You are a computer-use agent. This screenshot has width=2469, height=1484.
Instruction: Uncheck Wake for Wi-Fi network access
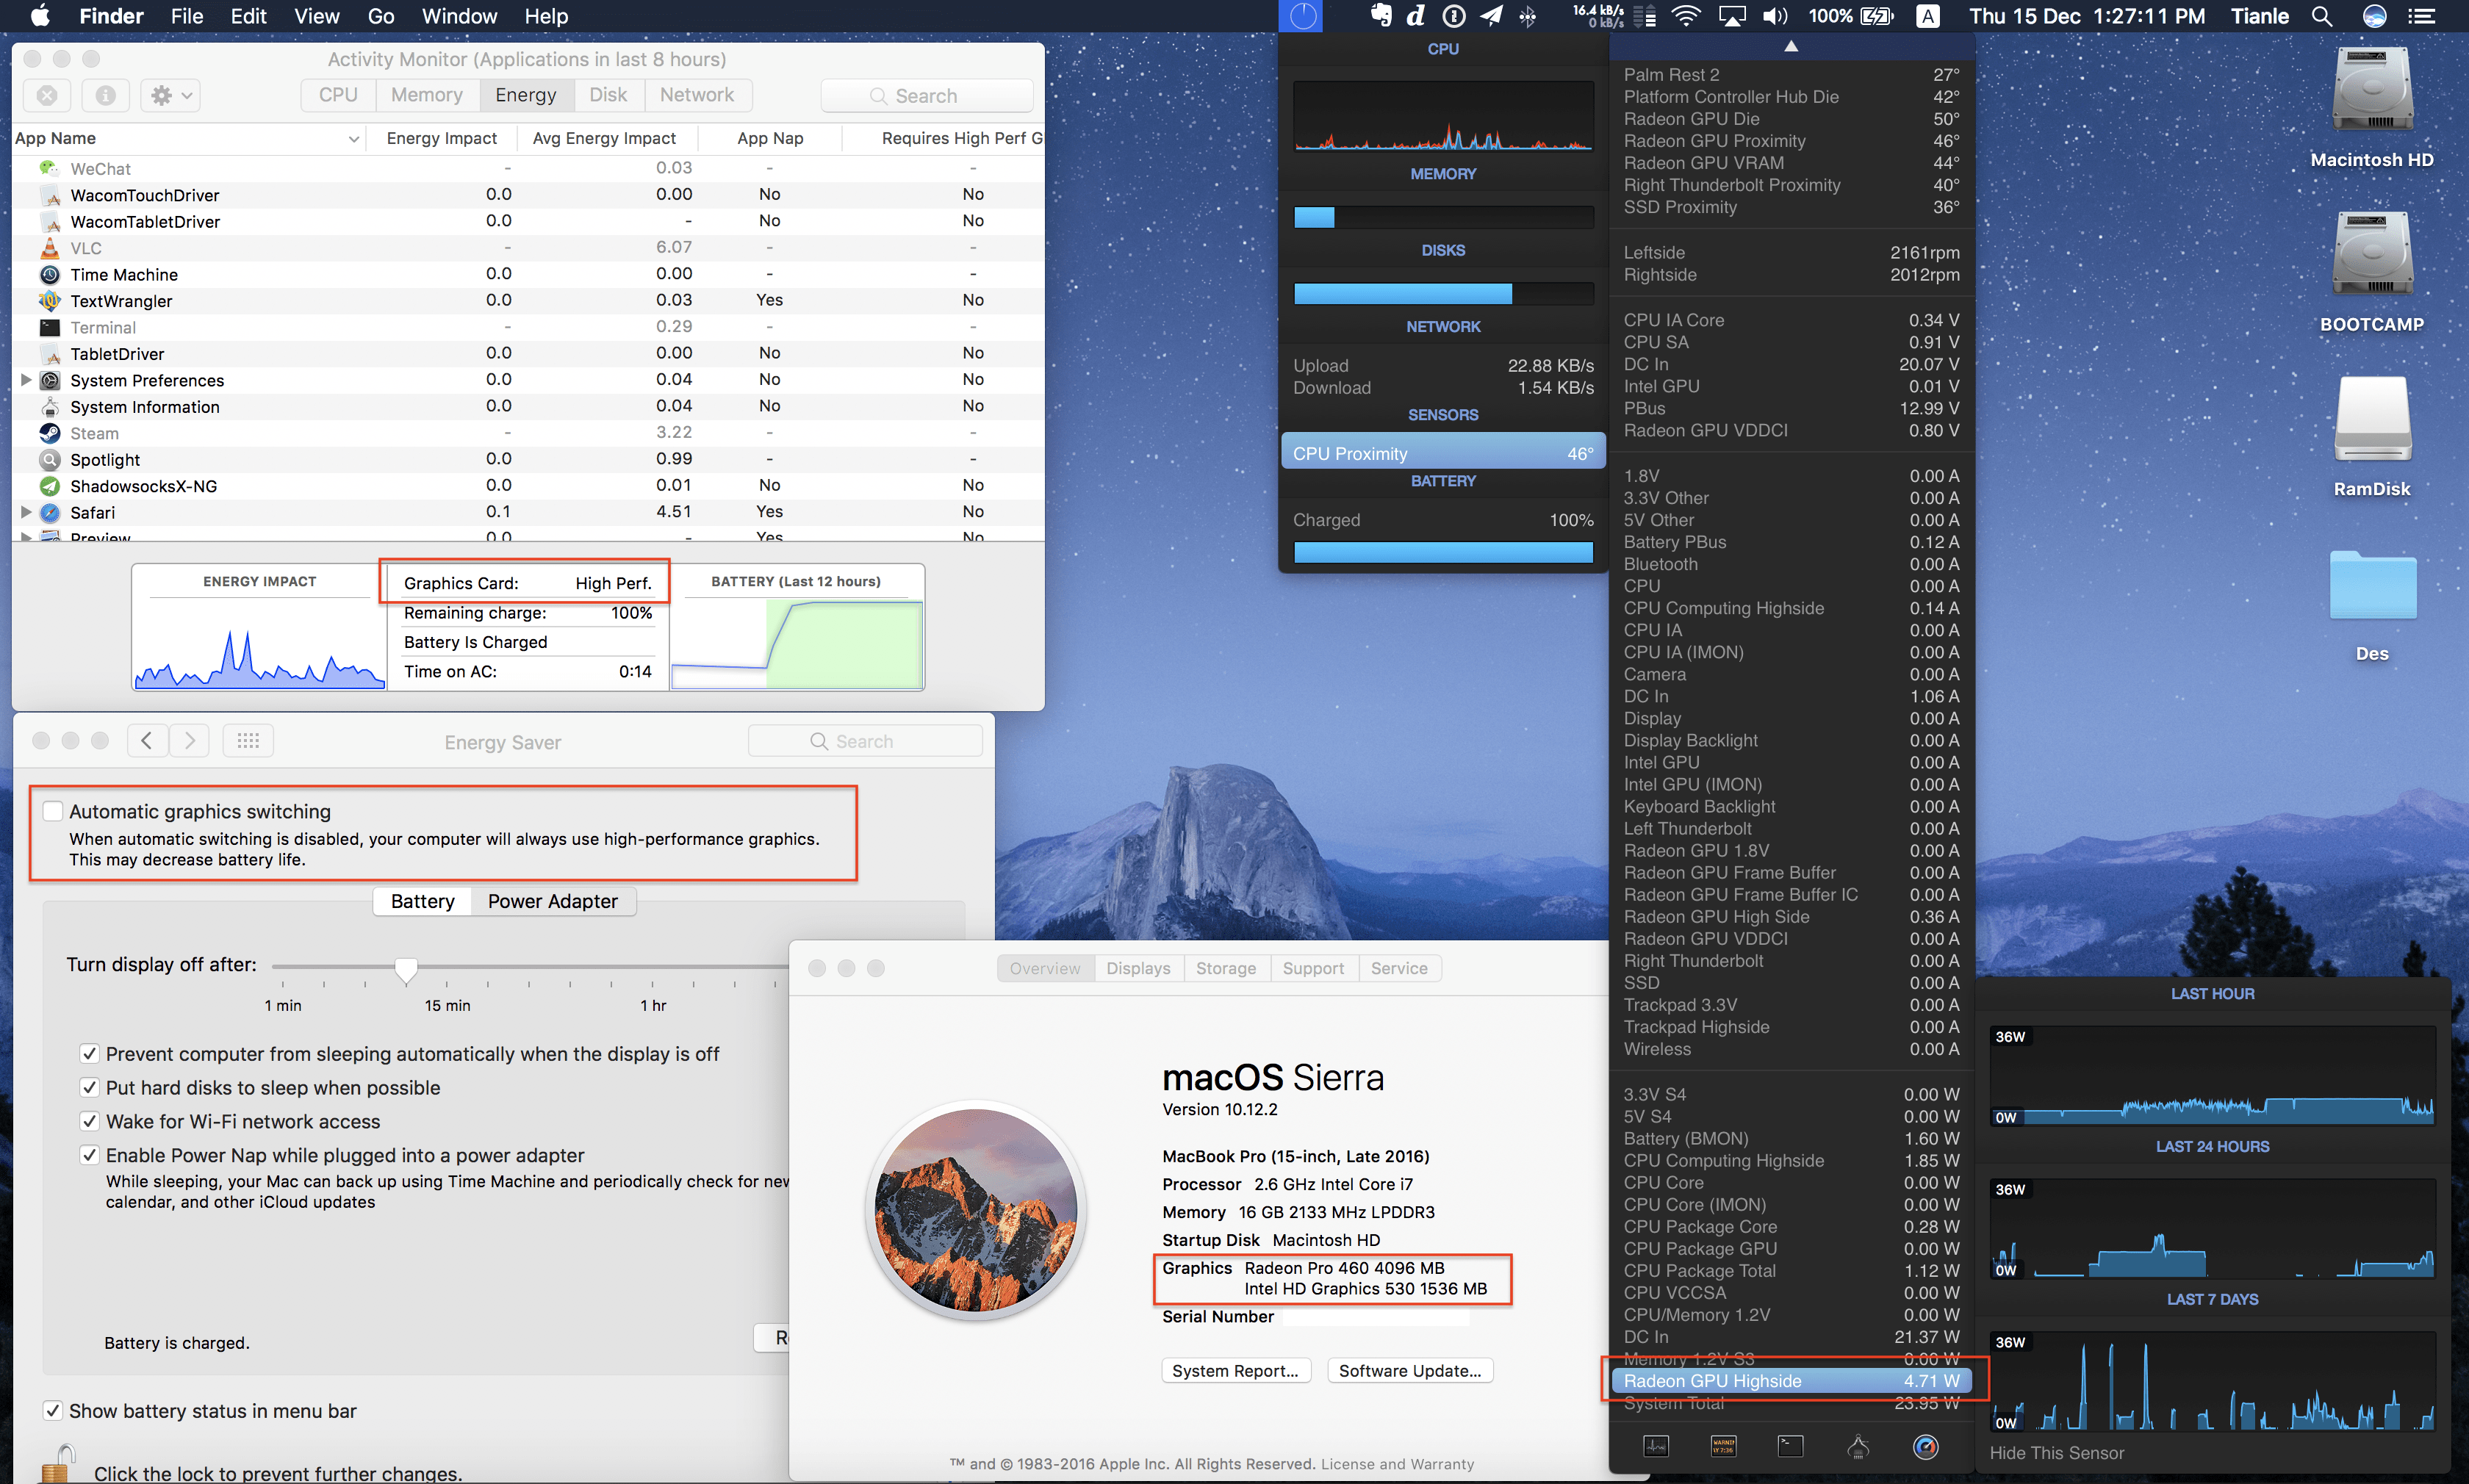[x=89, y=1121]
